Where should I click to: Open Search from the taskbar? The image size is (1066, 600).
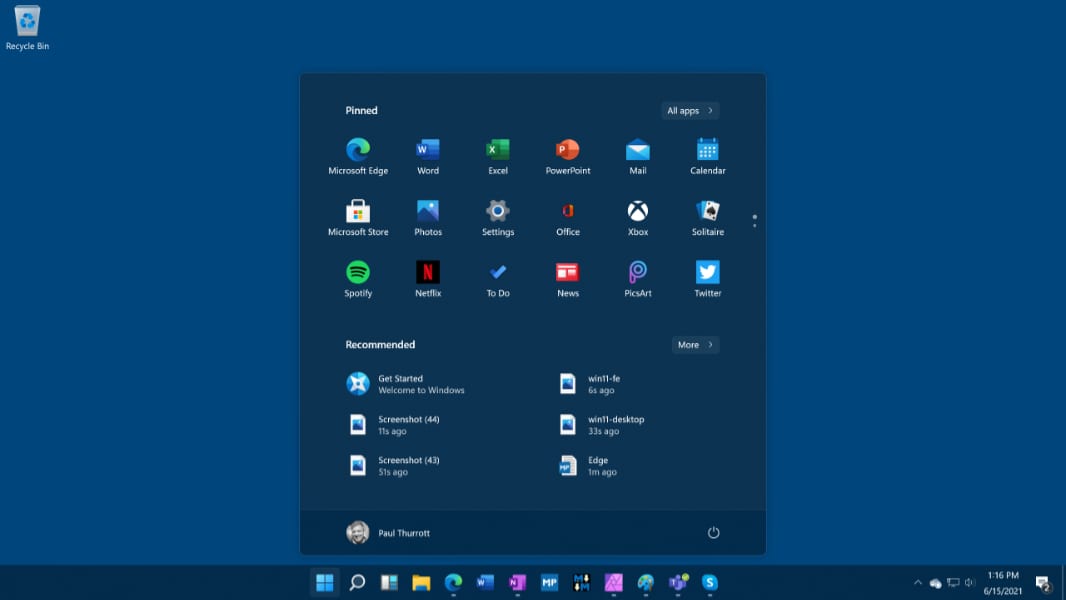pyautogui.click(x=357, y=582)
